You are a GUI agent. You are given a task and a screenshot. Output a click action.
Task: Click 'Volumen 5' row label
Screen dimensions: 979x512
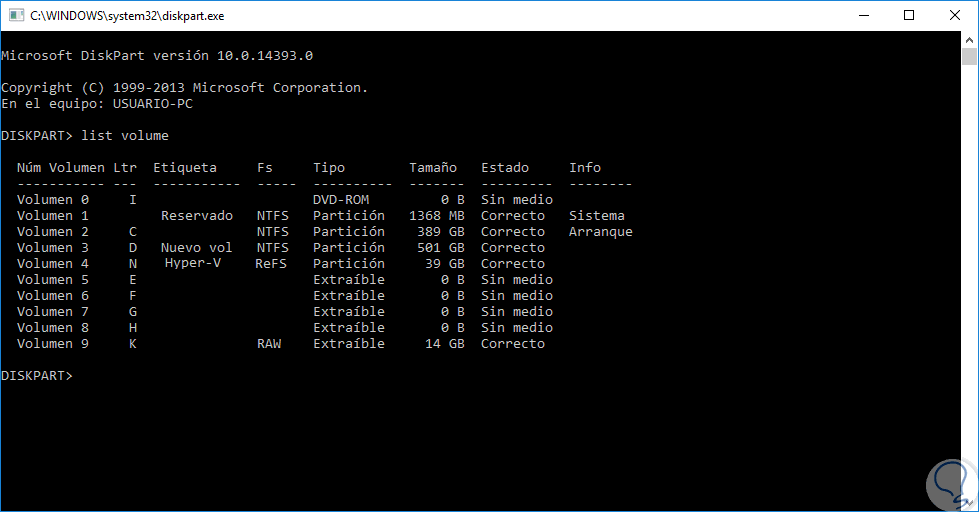(52, 280)
